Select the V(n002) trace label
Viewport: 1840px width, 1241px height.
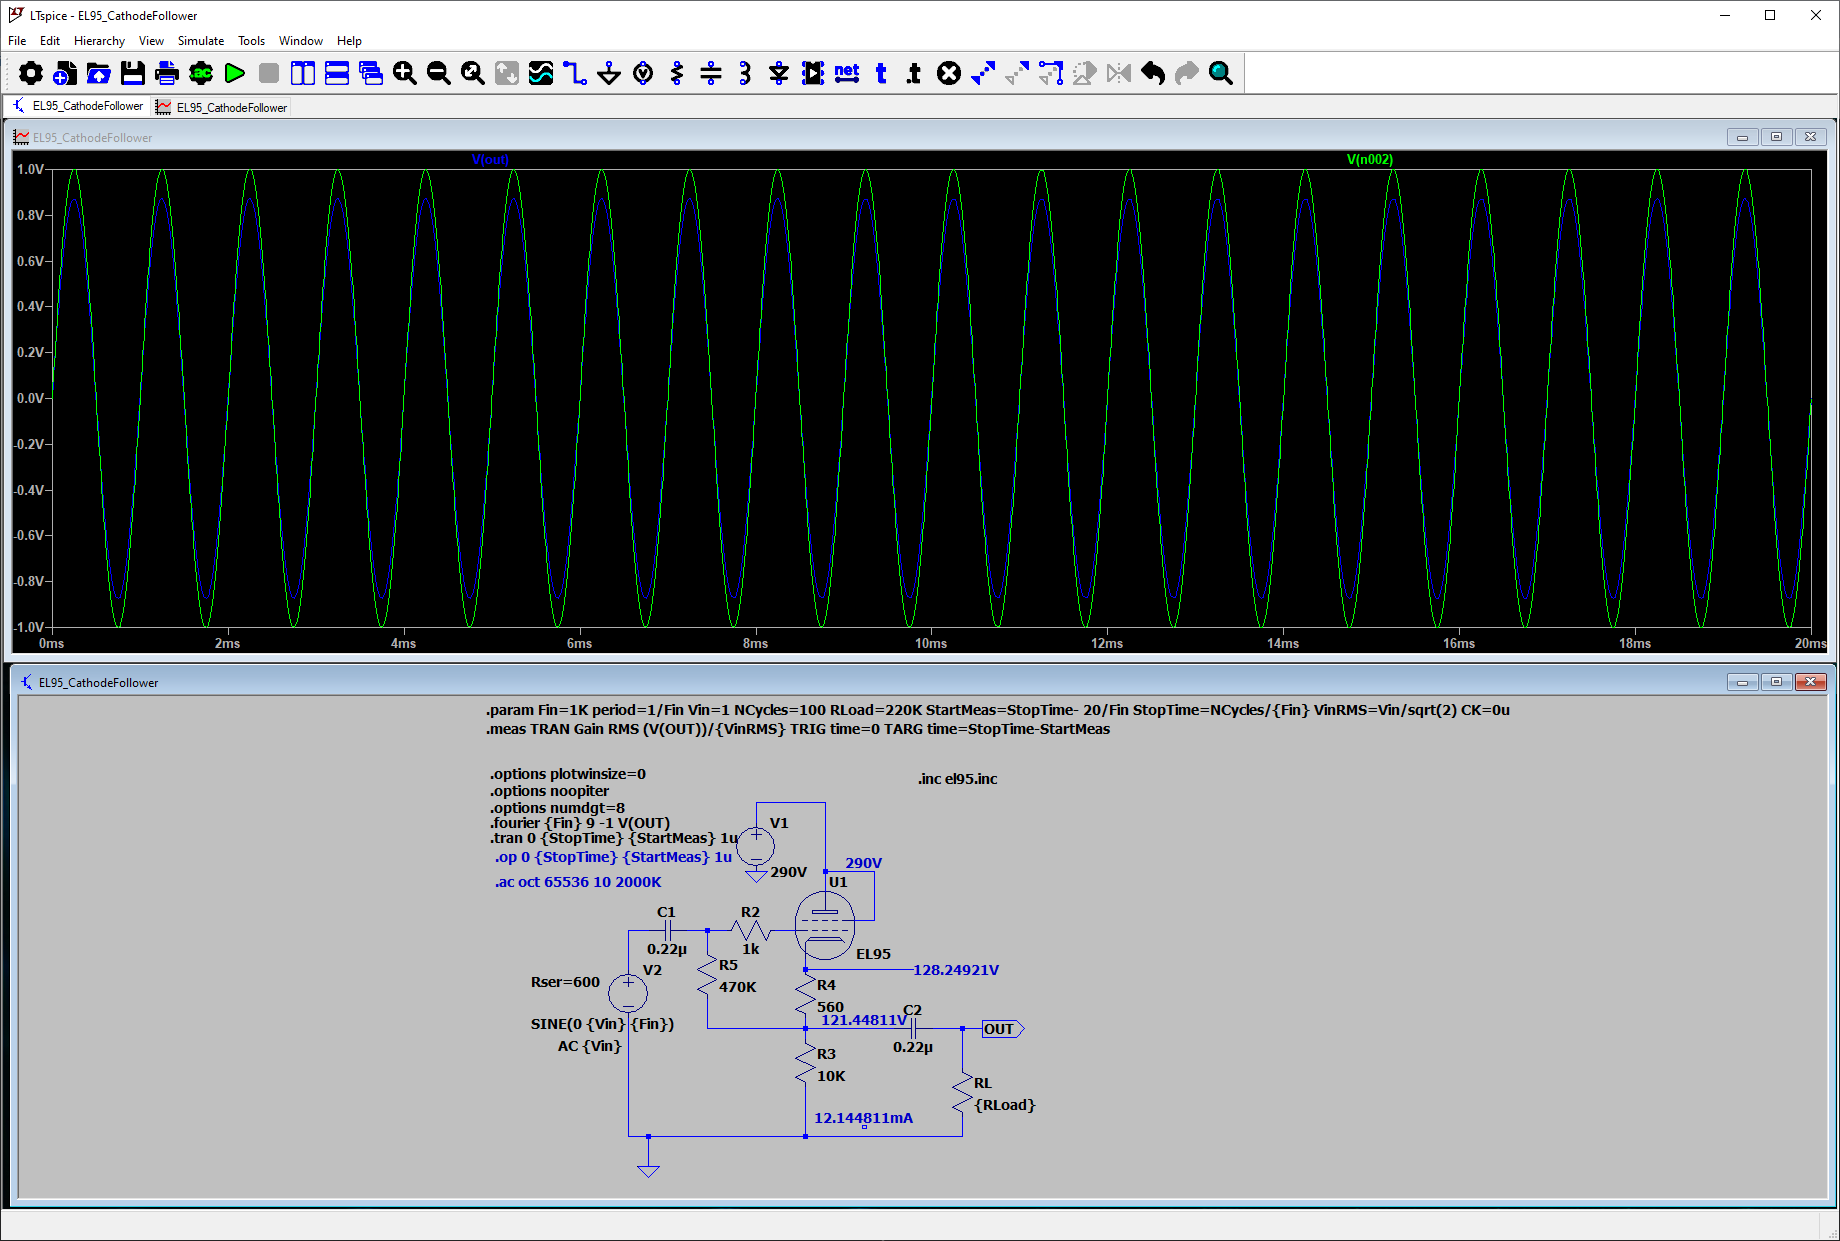(x=1370, y=159)
